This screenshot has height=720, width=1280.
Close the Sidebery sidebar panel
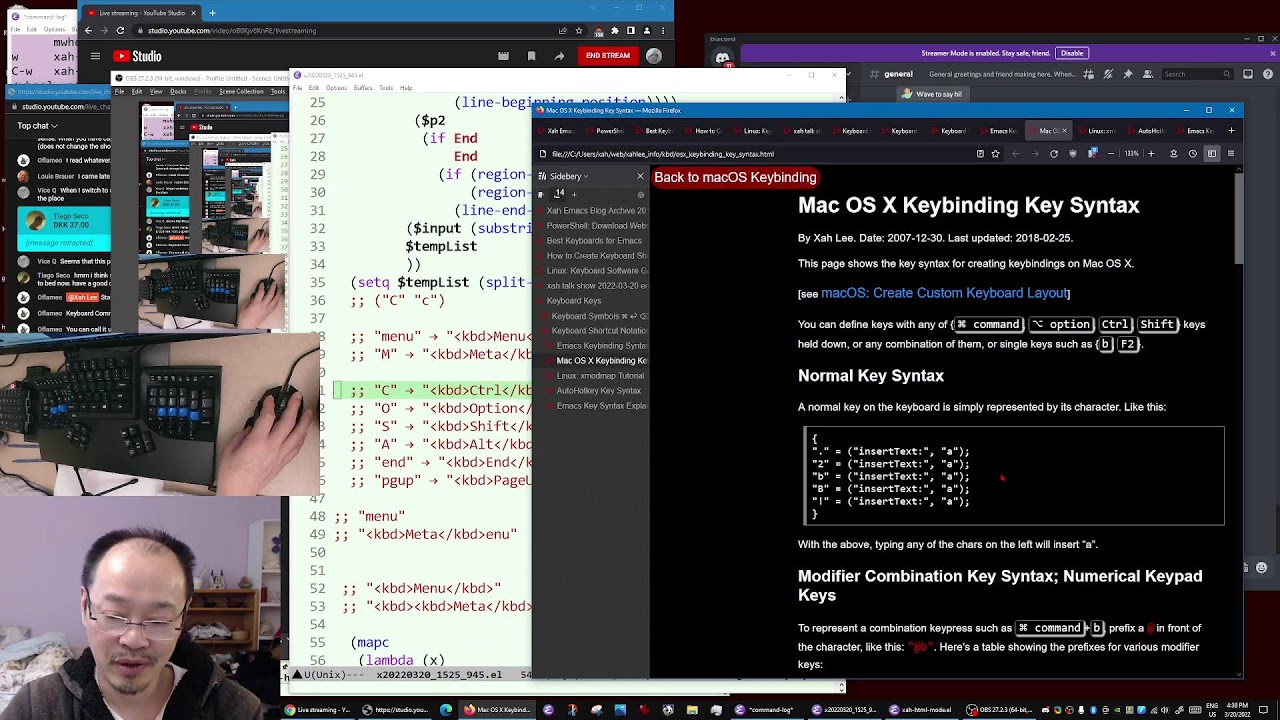[x=640, y=177]
